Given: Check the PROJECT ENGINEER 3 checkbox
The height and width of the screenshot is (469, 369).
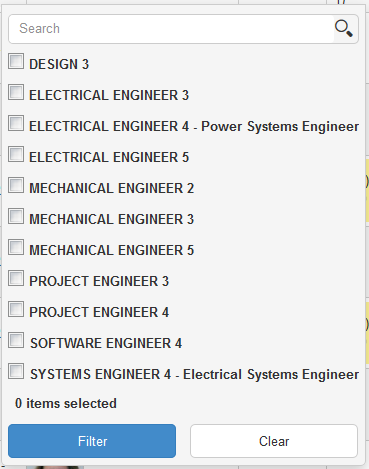Looking at the screenshot, I should coord(16,278).
